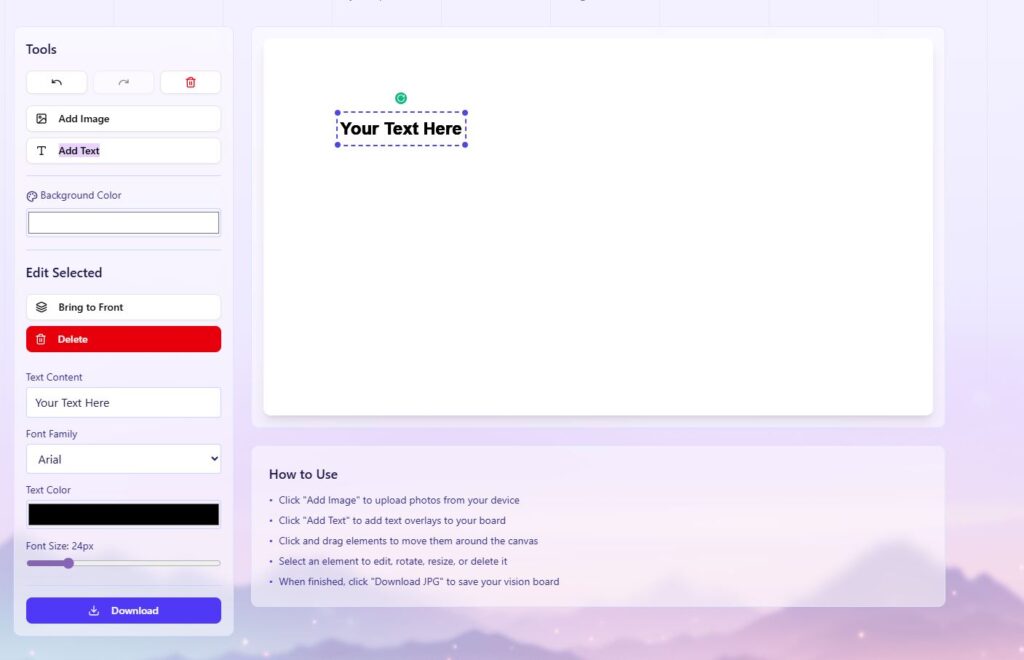Open the Font Family dropdown

123,459
